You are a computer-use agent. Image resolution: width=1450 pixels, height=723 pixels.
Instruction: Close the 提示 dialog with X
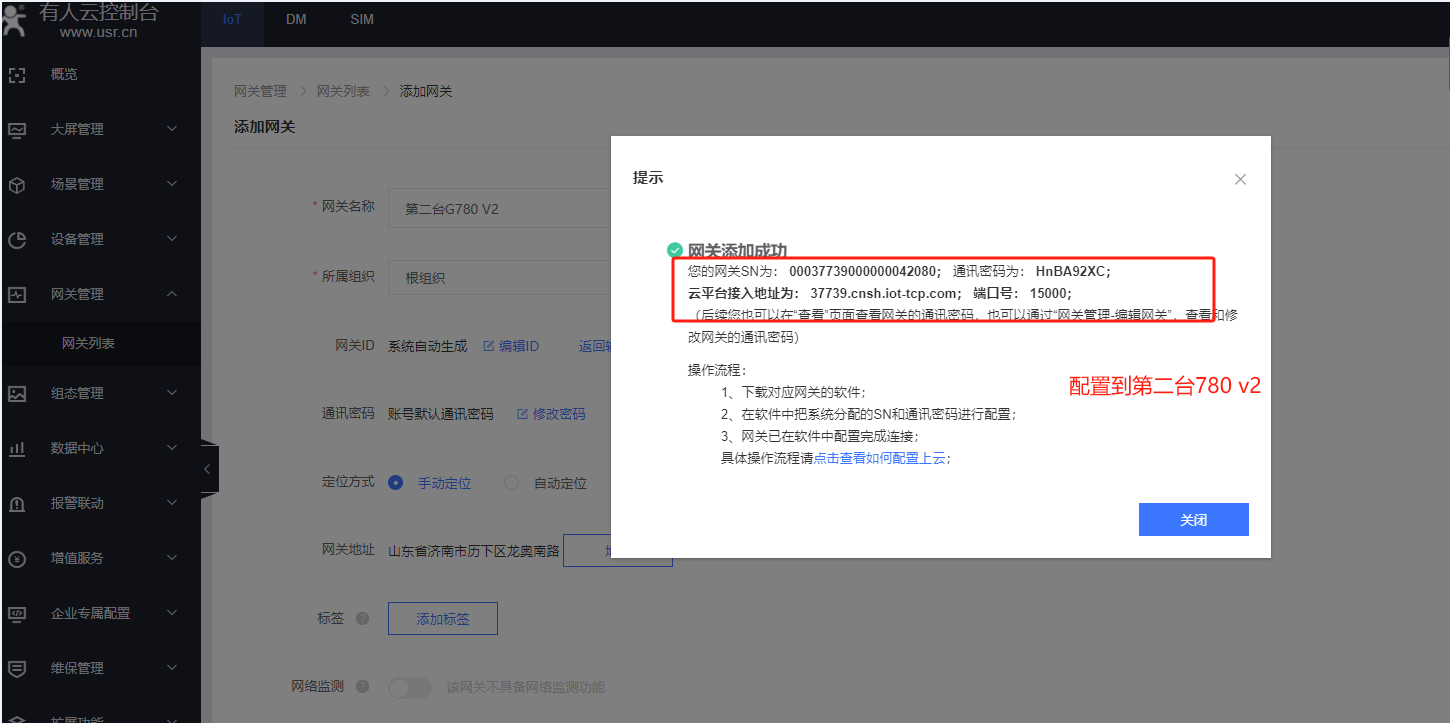1240,179
